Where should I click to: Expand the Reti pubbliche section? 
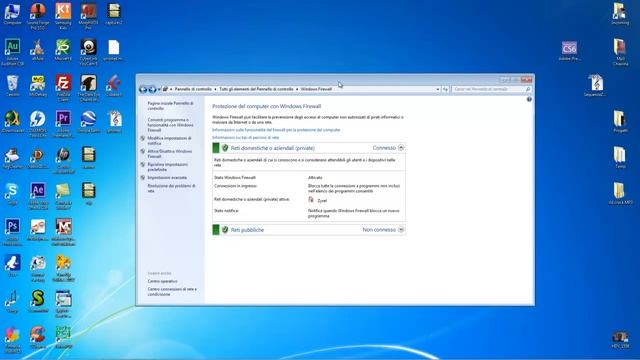(x=401, y=230)
